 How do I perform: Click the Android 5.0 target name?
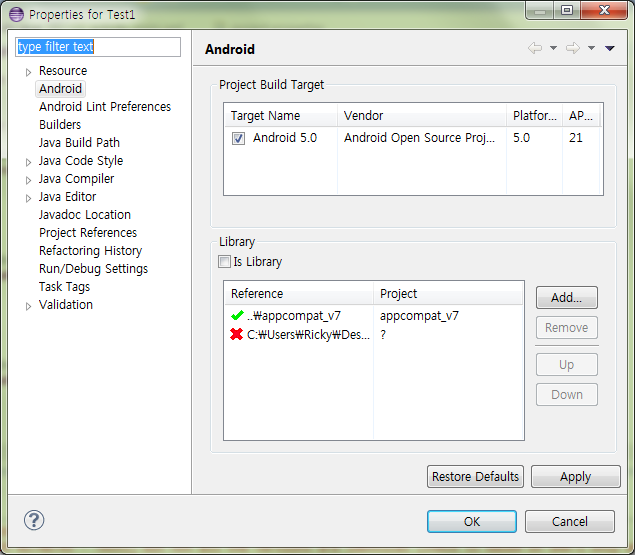[285, 138]
